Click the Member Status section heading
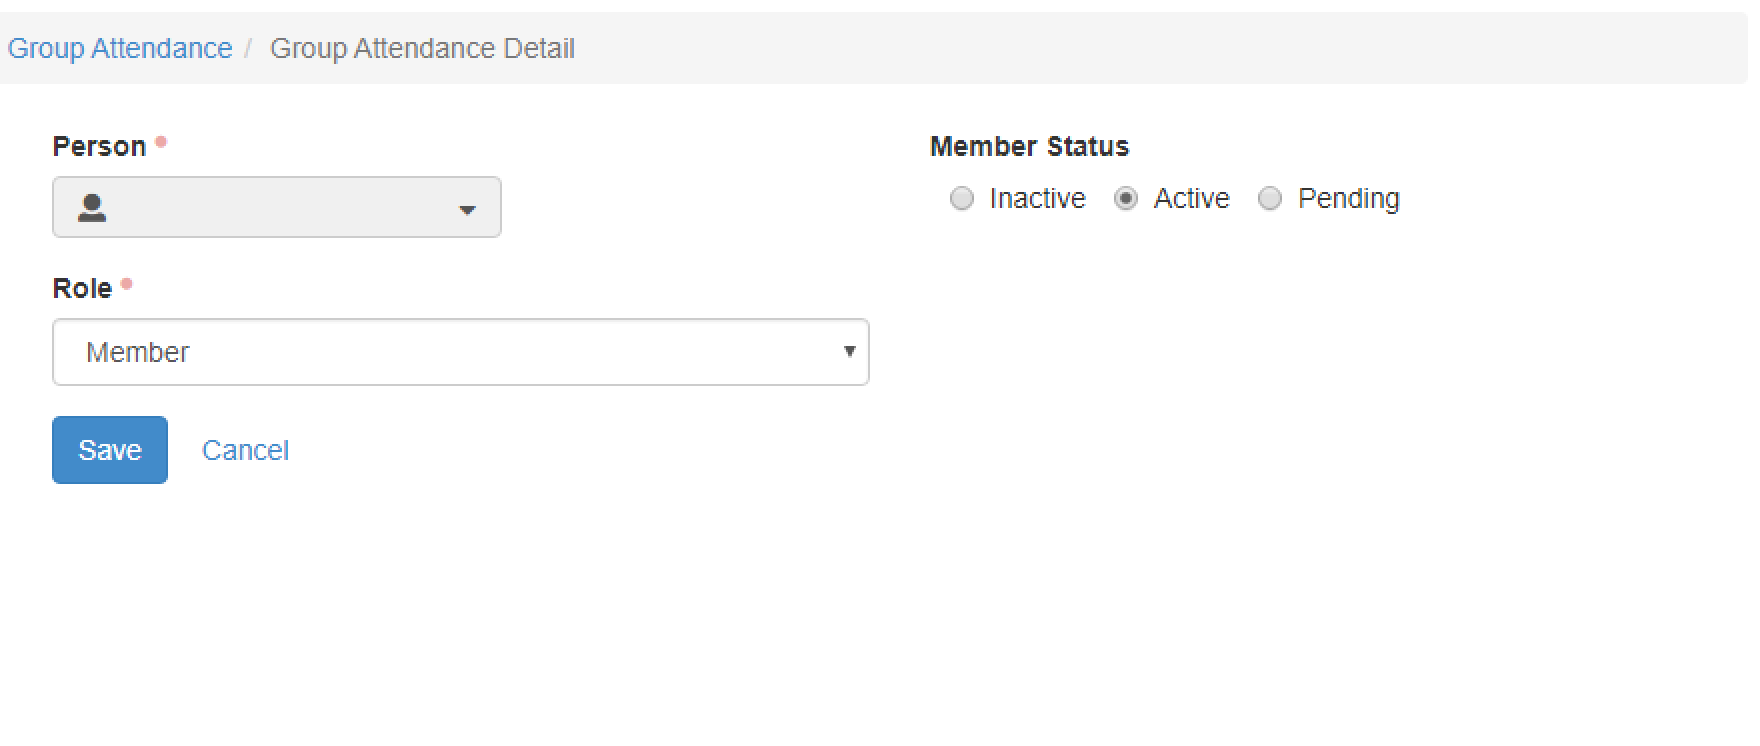 click(x=1029, y=145)
